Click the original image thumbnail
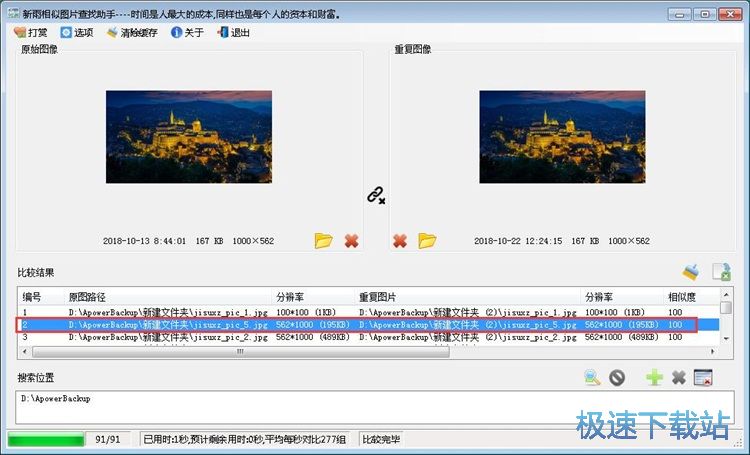The height and width of the screenshot is (455, 750). click(x=189, y=137)
